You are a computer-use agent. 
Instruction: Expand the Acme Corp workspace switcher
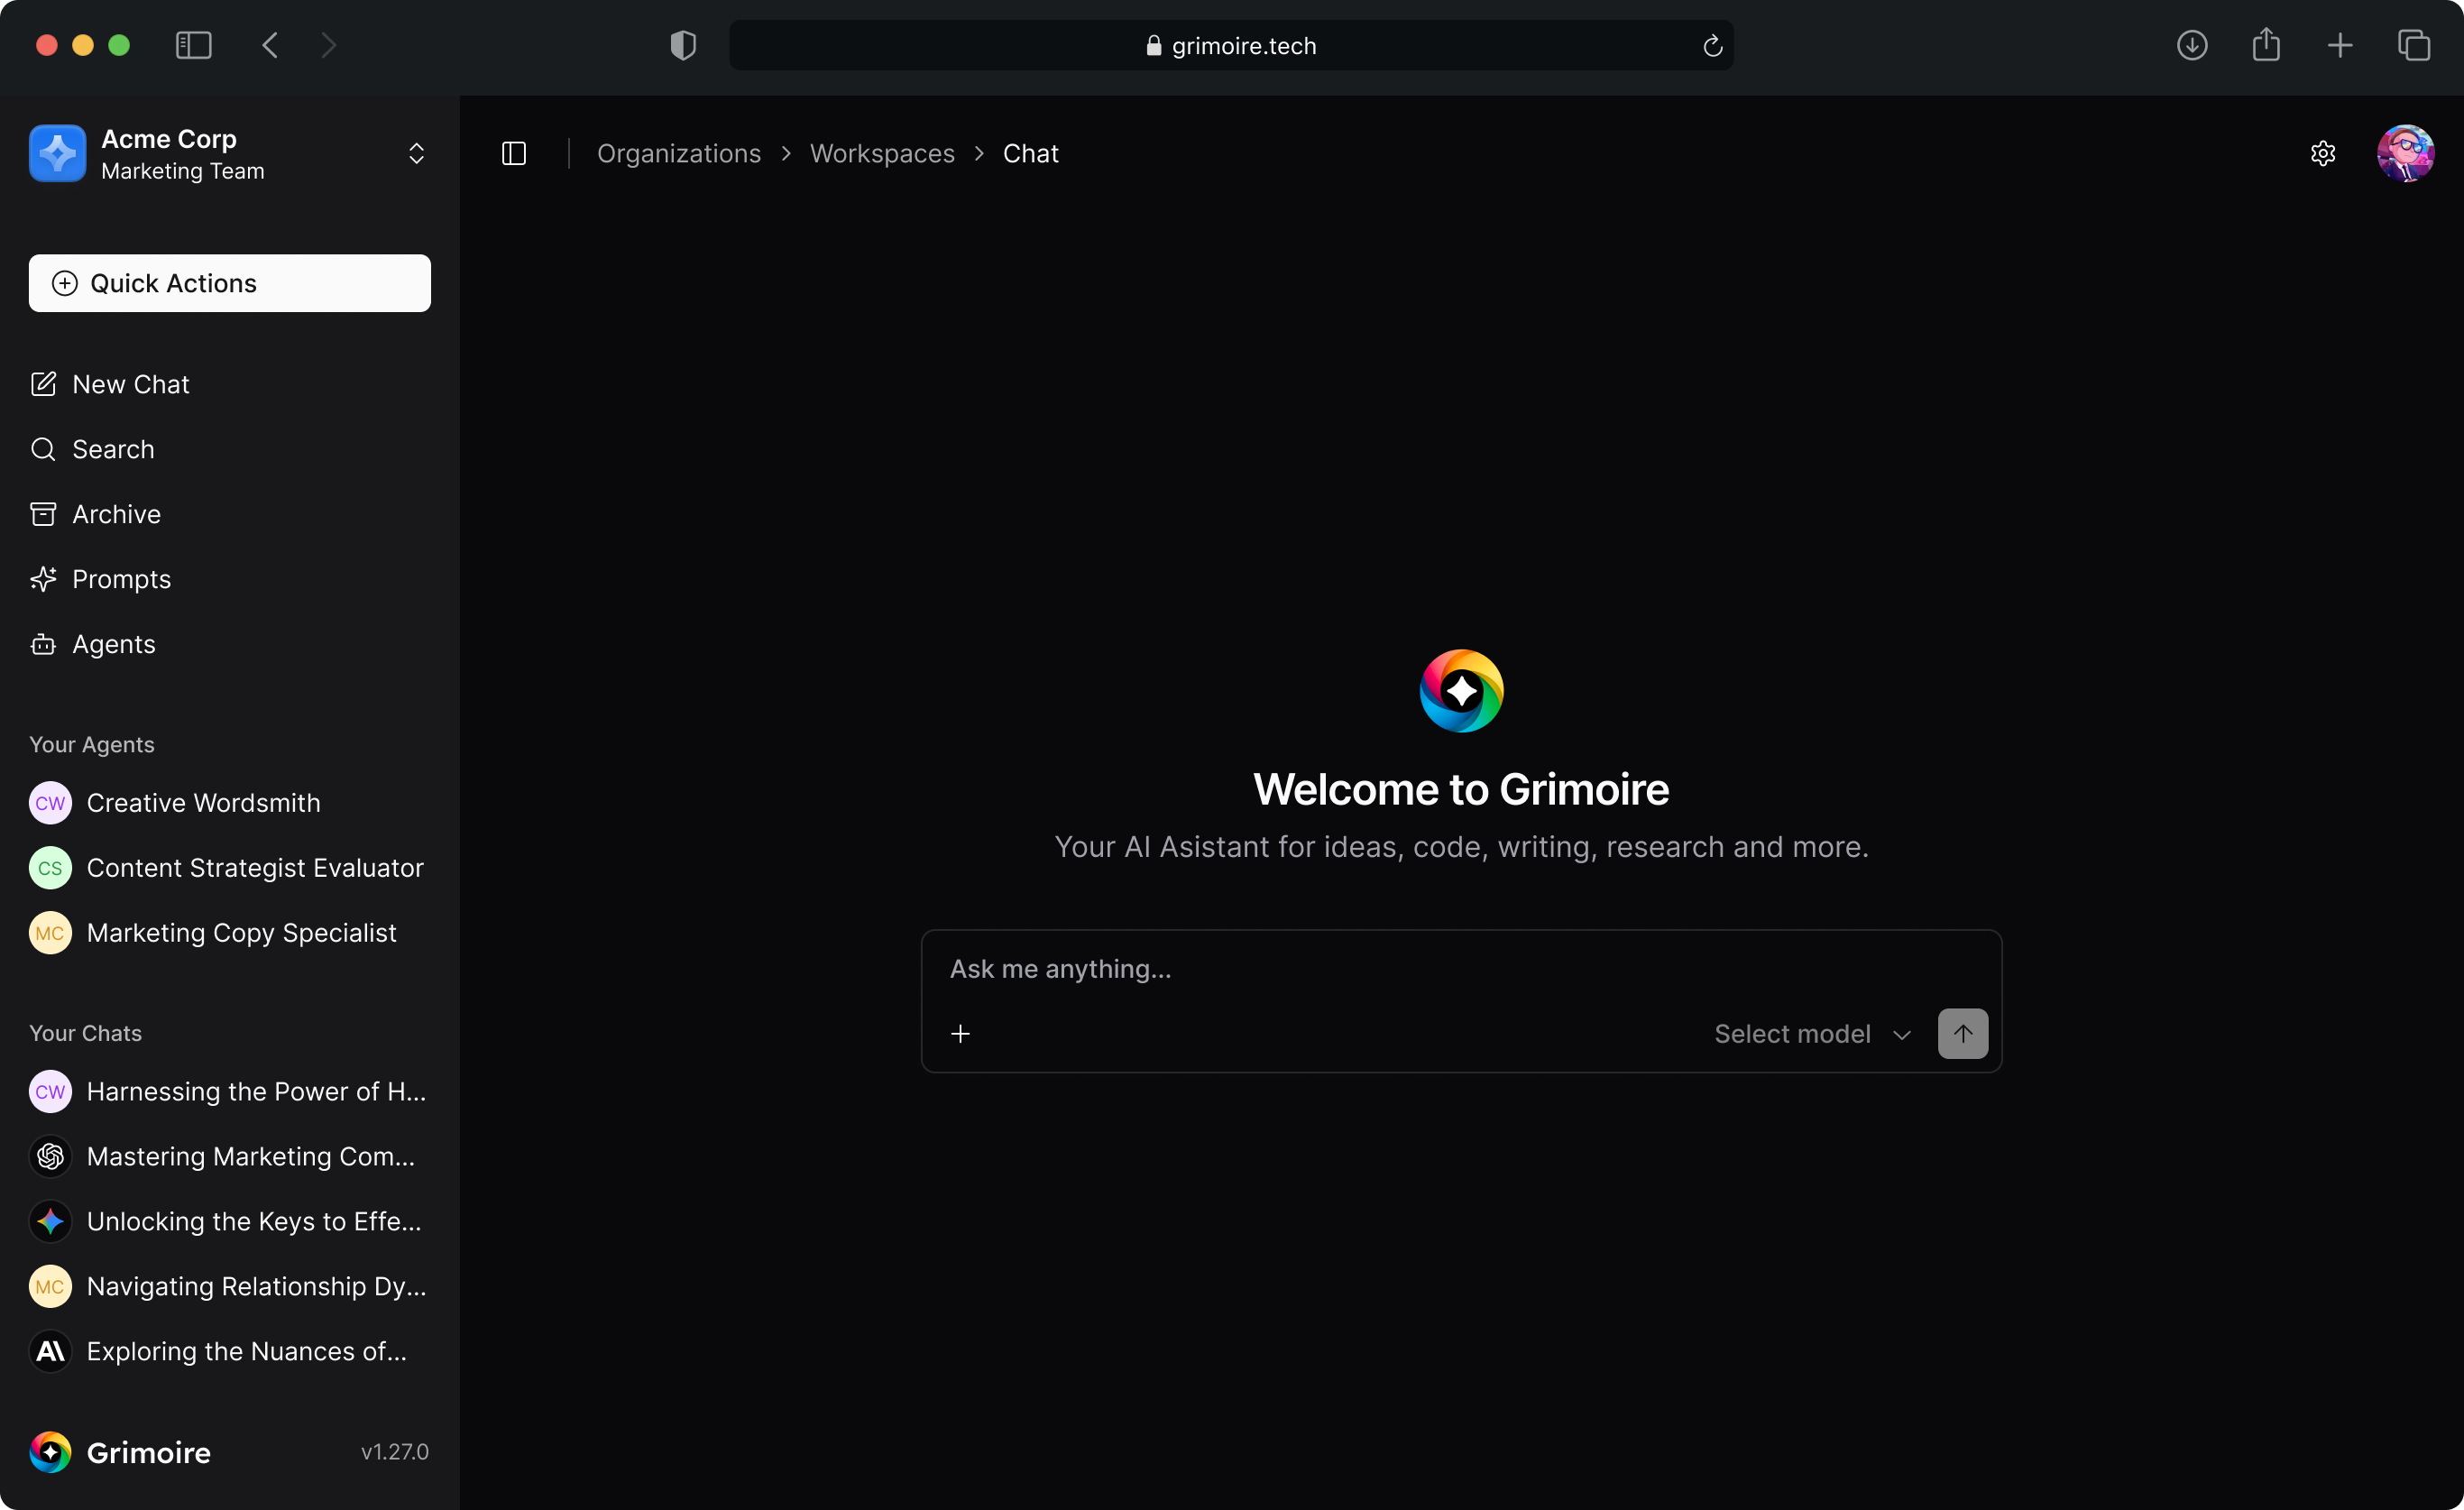[417, 153]
